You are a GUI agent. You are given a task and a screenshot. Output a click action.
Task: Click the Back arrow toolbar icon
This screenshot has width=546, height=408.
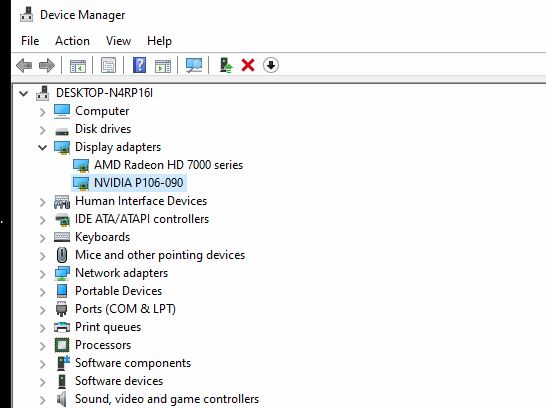point(24,65)
